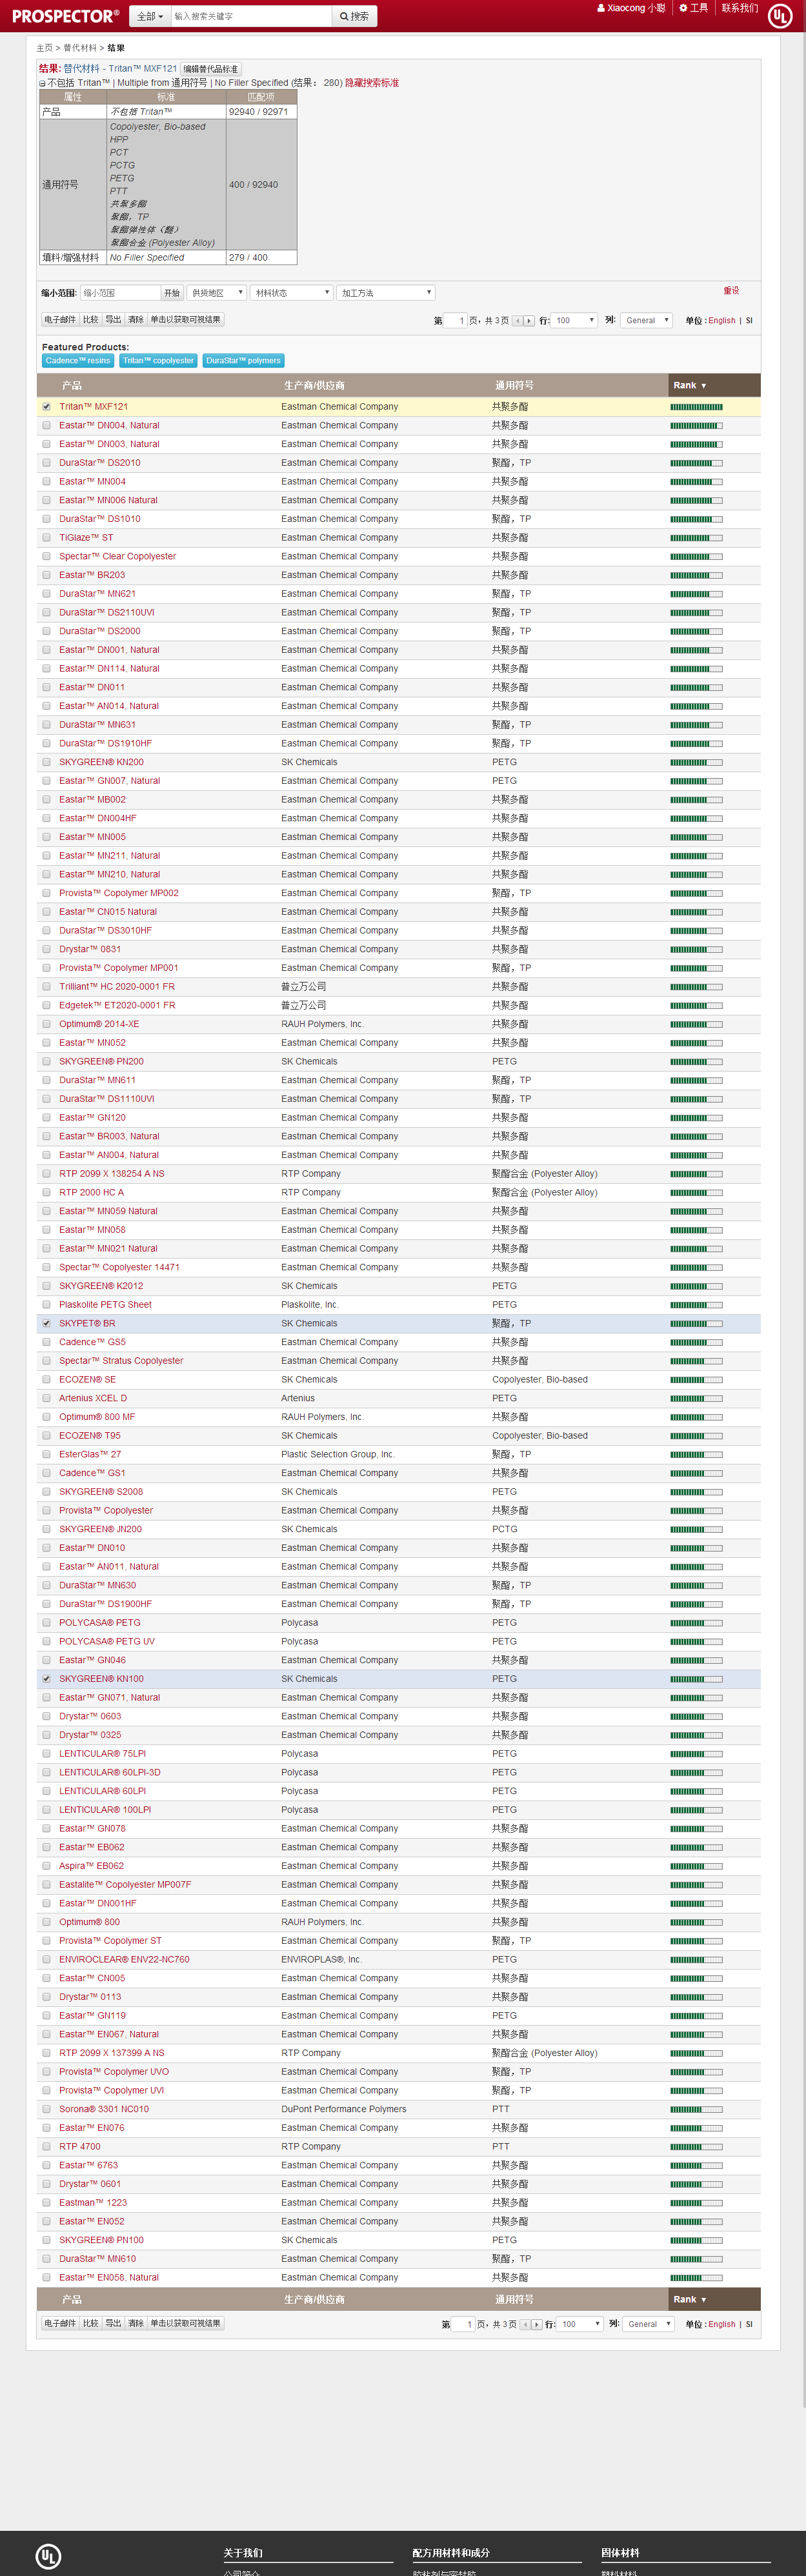Click 单击以获取可视结果 above the table
The image size is (806, 2576).
(x=186, y=320)
